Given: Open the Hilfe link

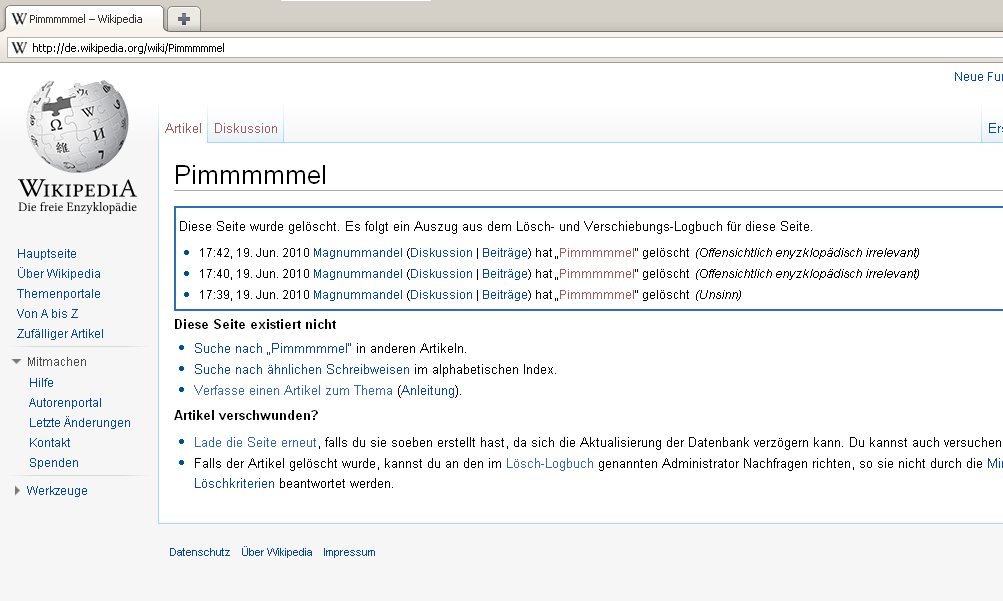Looking at the screenshot, I should click(x=41, y=383).
